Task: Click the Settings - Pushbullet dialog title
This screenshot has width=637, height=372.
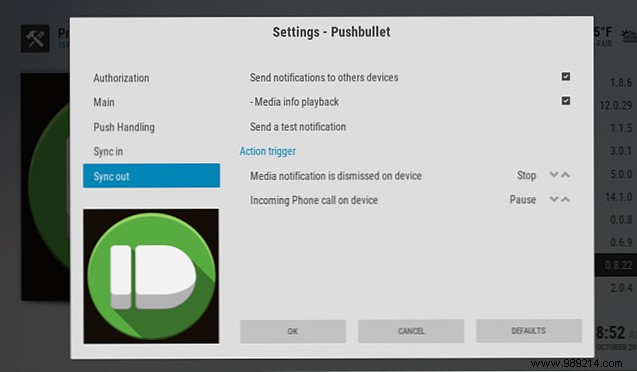Action: (x=331, y=32)
